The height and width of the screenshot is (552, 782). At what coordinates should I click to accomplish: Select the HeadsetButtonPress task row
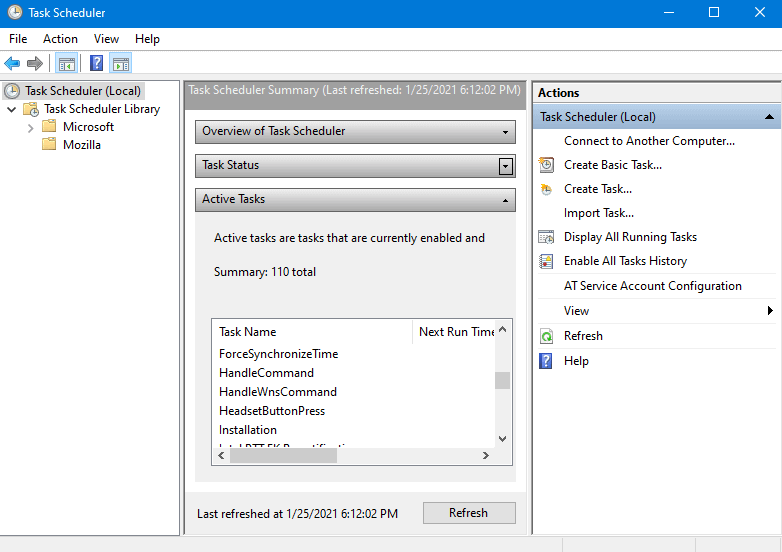point(272,411)
